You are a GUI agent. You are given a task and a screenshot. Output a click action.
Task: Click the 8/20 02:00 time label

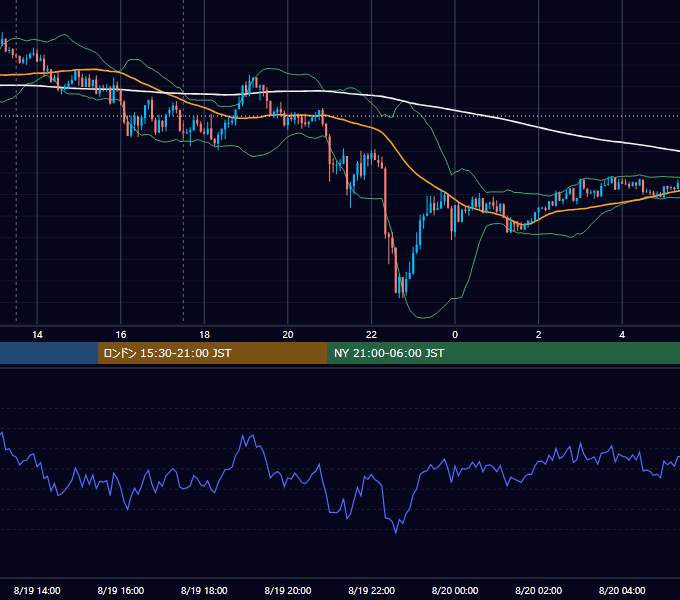coord(539,590)
